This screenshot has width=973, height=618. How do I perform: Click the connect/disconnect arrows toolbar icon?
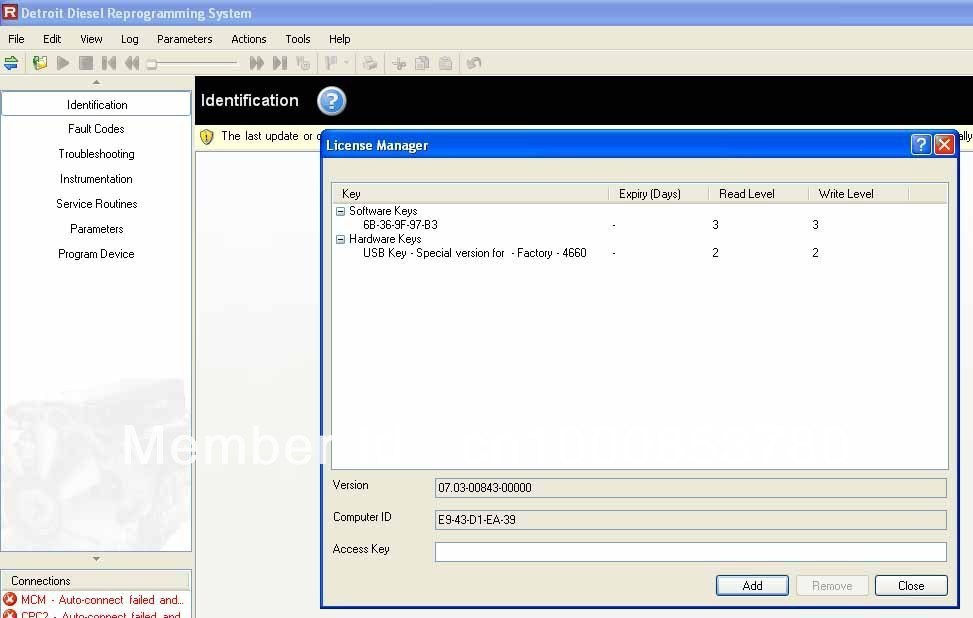(x=11, y=63)
